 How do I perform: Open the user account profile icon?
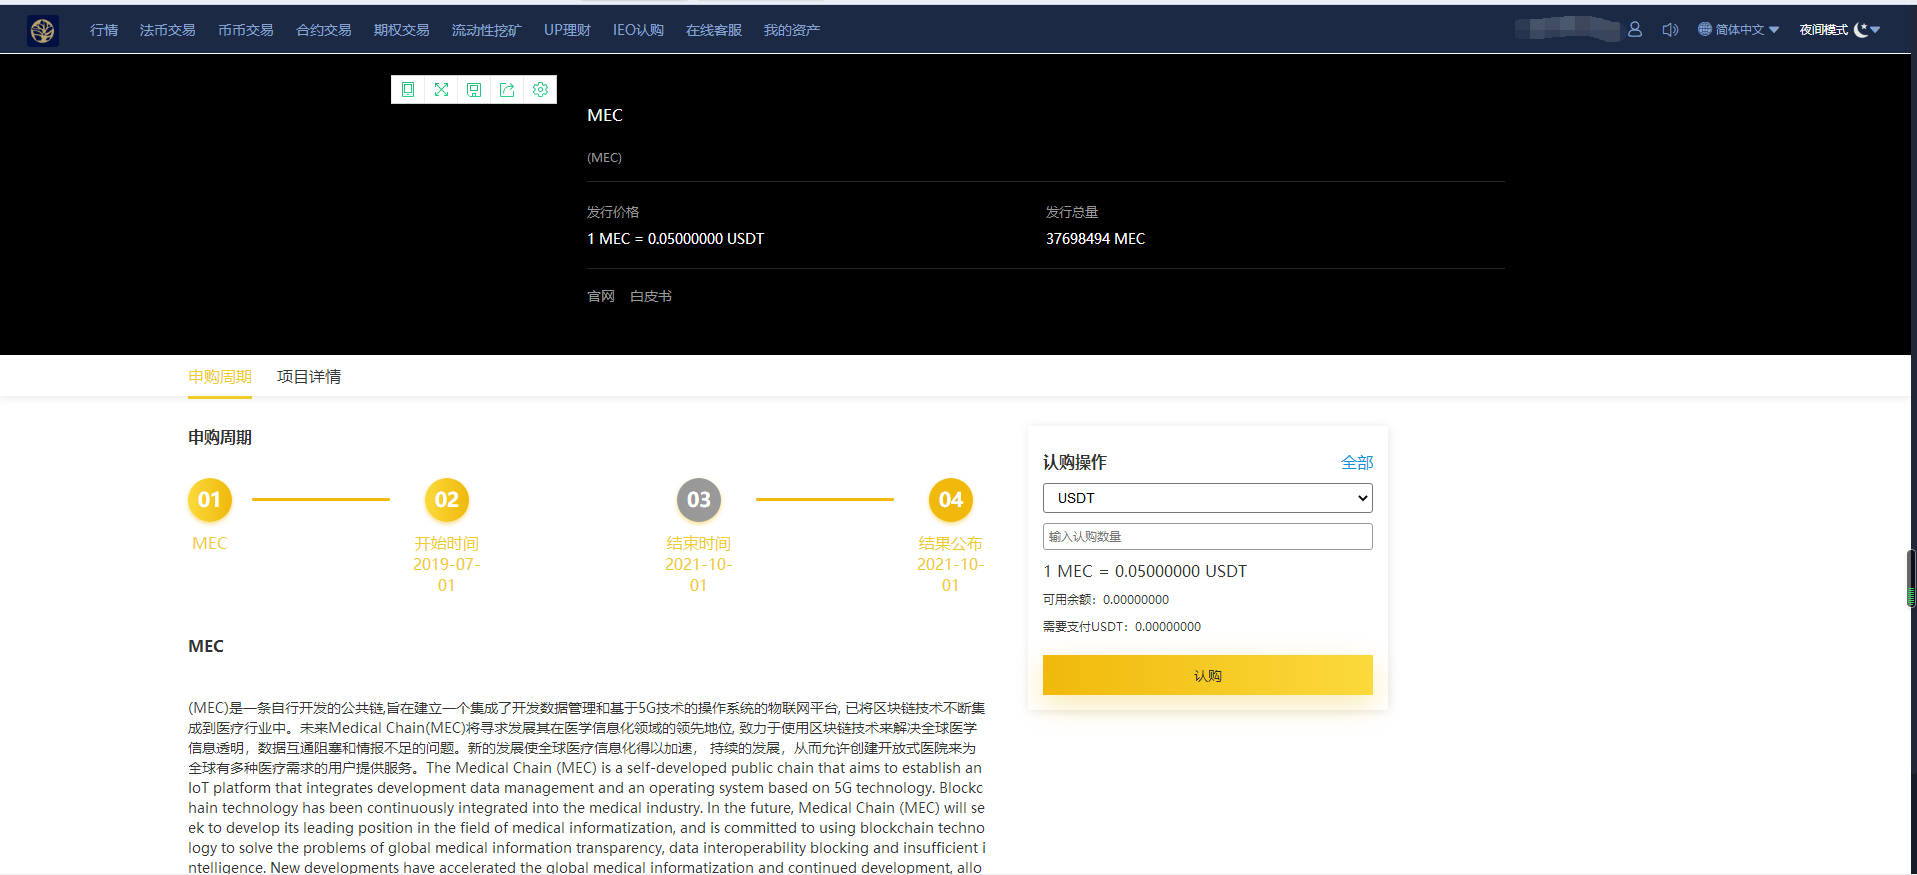pos(1635,30)
